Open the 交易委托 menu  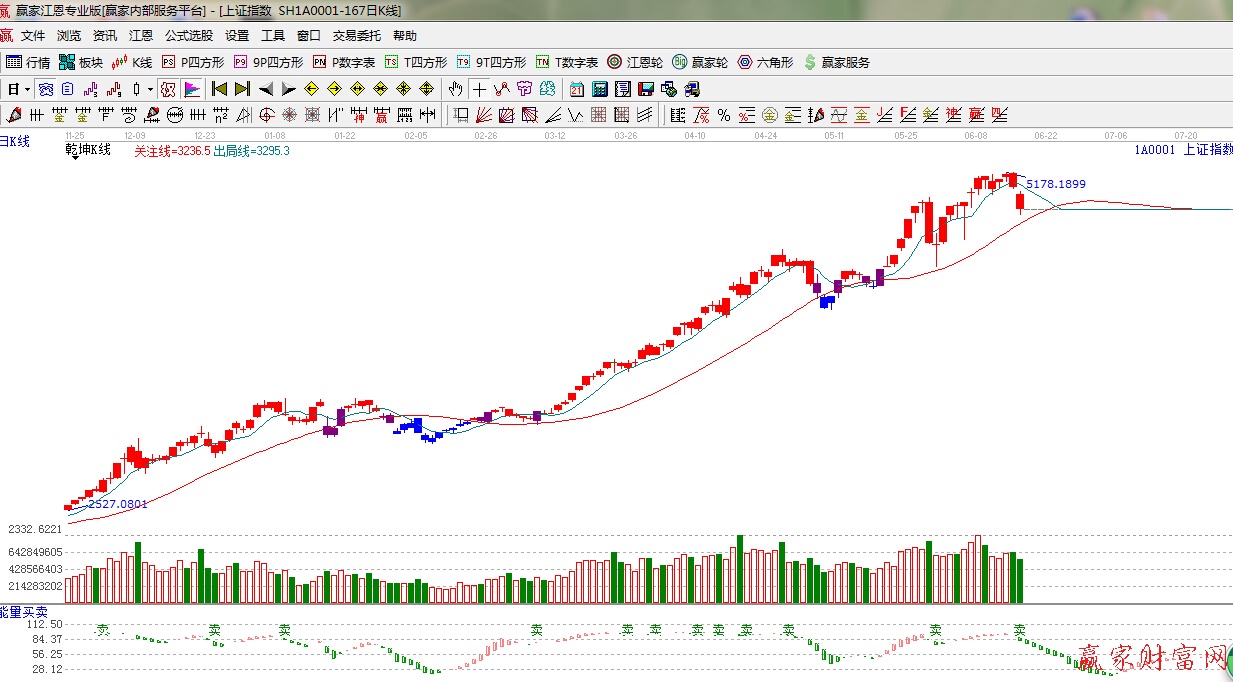357,36
